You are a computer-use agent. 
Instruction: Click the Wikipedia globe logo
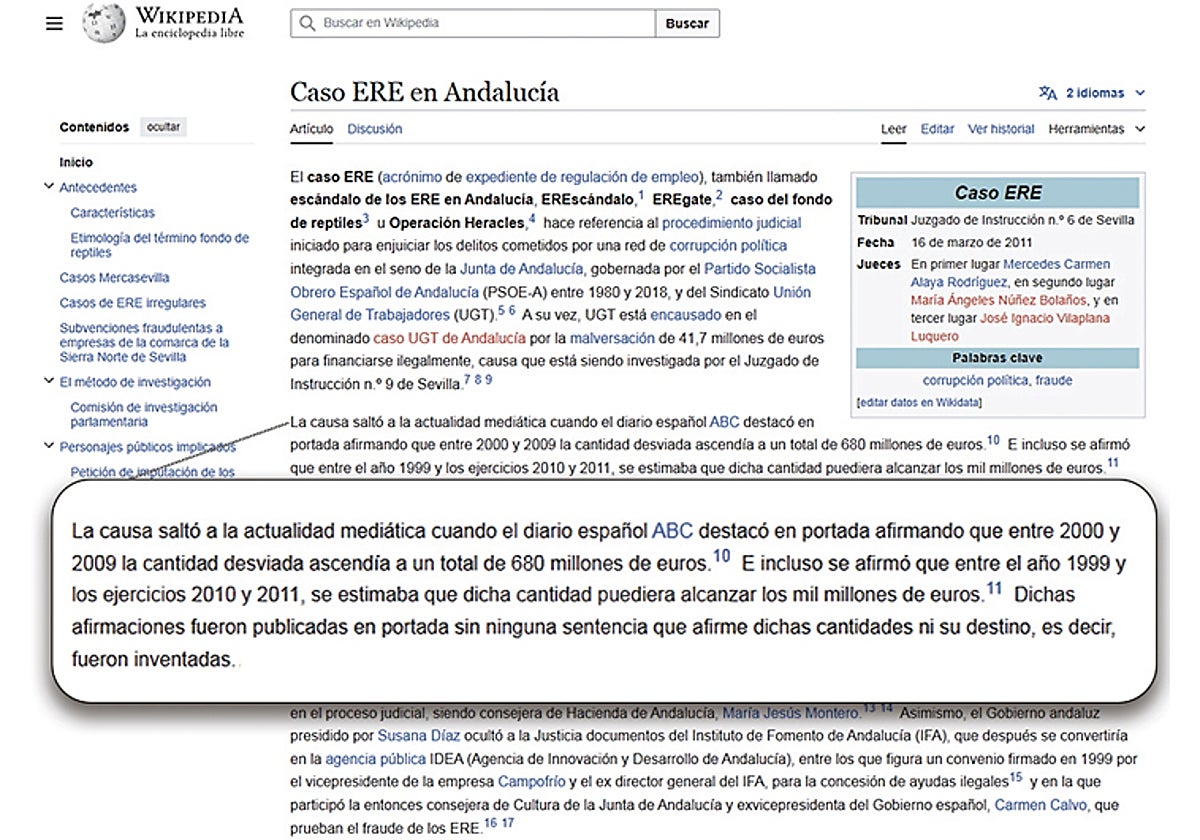(x=103, y=22)
